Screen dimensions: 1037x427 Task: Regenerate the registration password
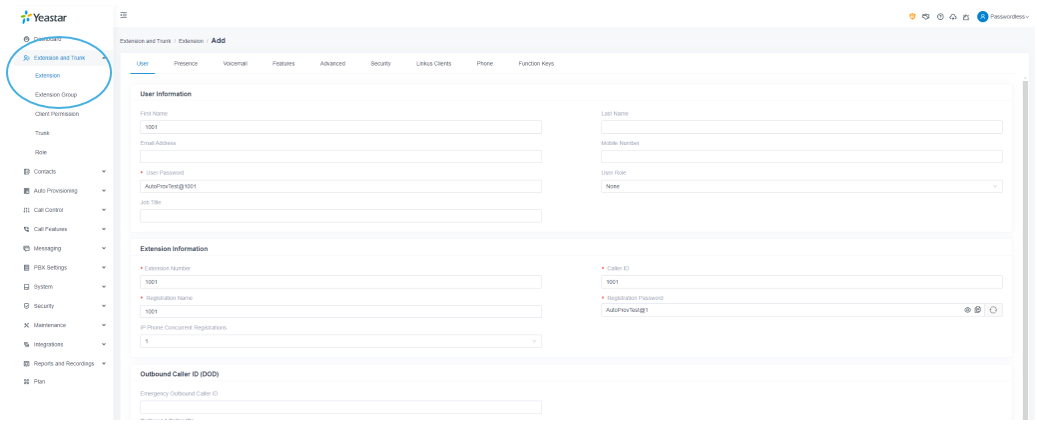[x=993, y=310]
